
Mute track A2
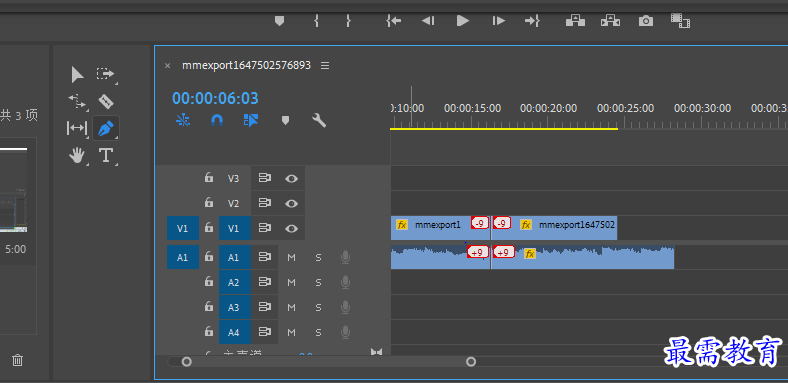(x=291, y=282)
